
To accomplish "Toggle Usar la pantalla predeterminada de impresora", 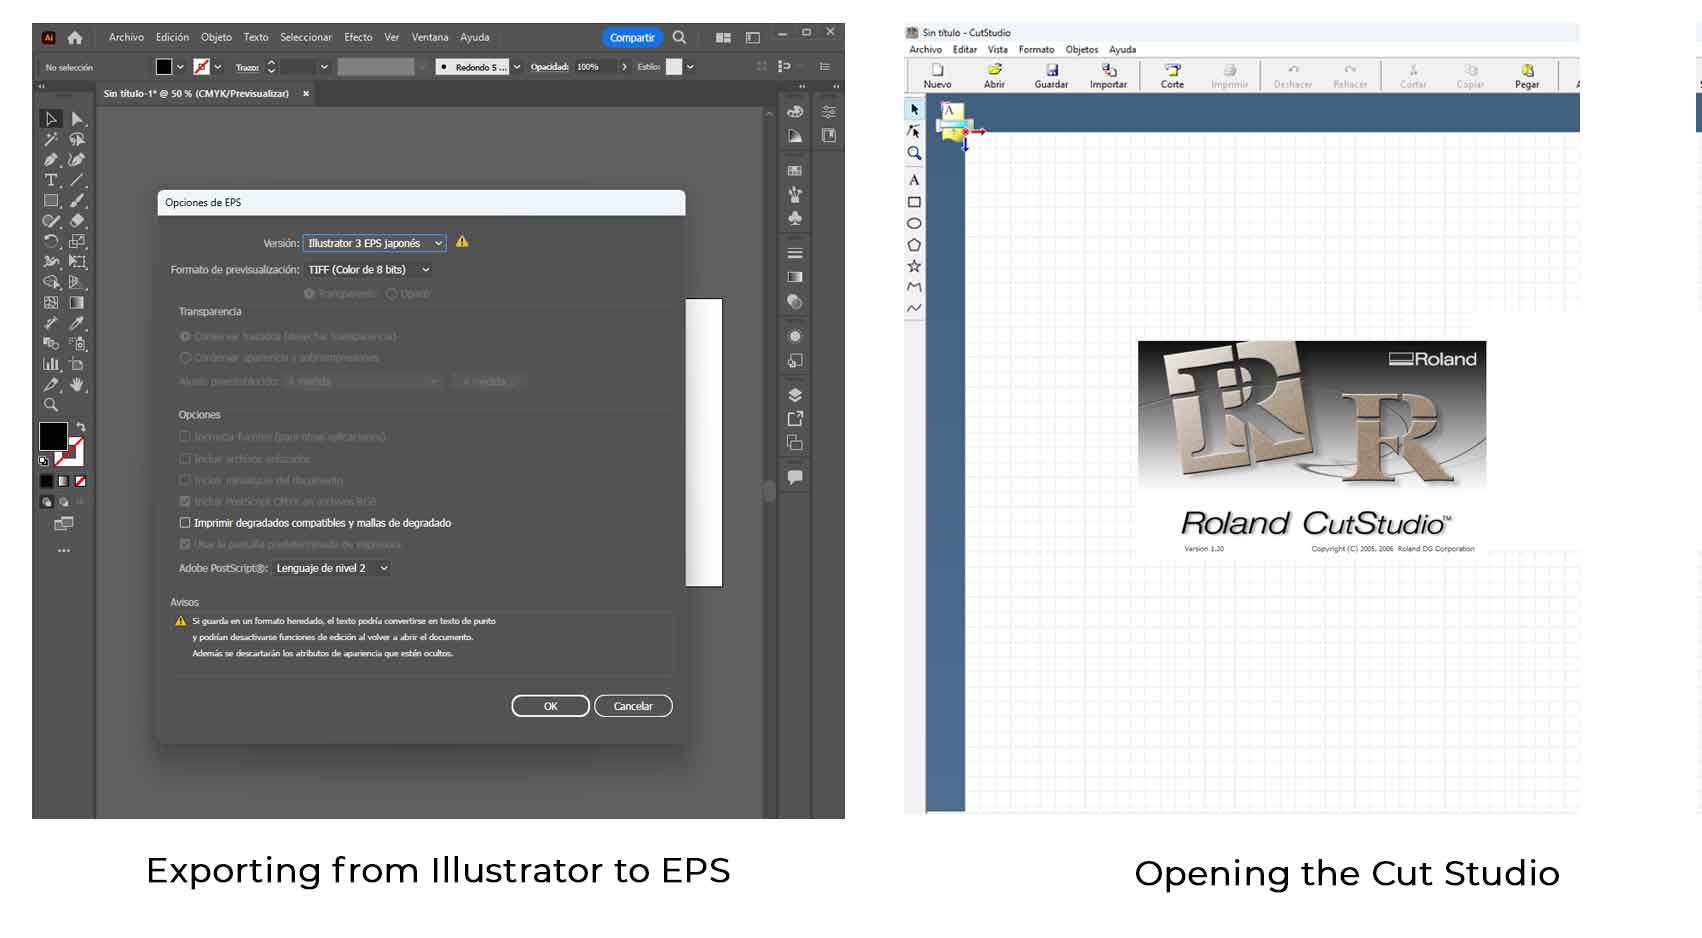I will click(185, 544).
